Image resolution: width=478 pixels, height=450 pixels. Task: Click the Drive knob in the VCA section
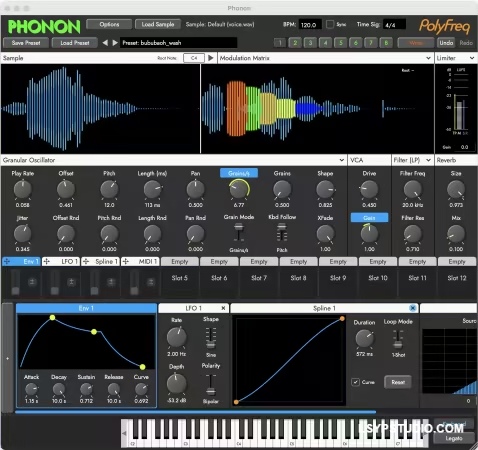click(369, 189)
